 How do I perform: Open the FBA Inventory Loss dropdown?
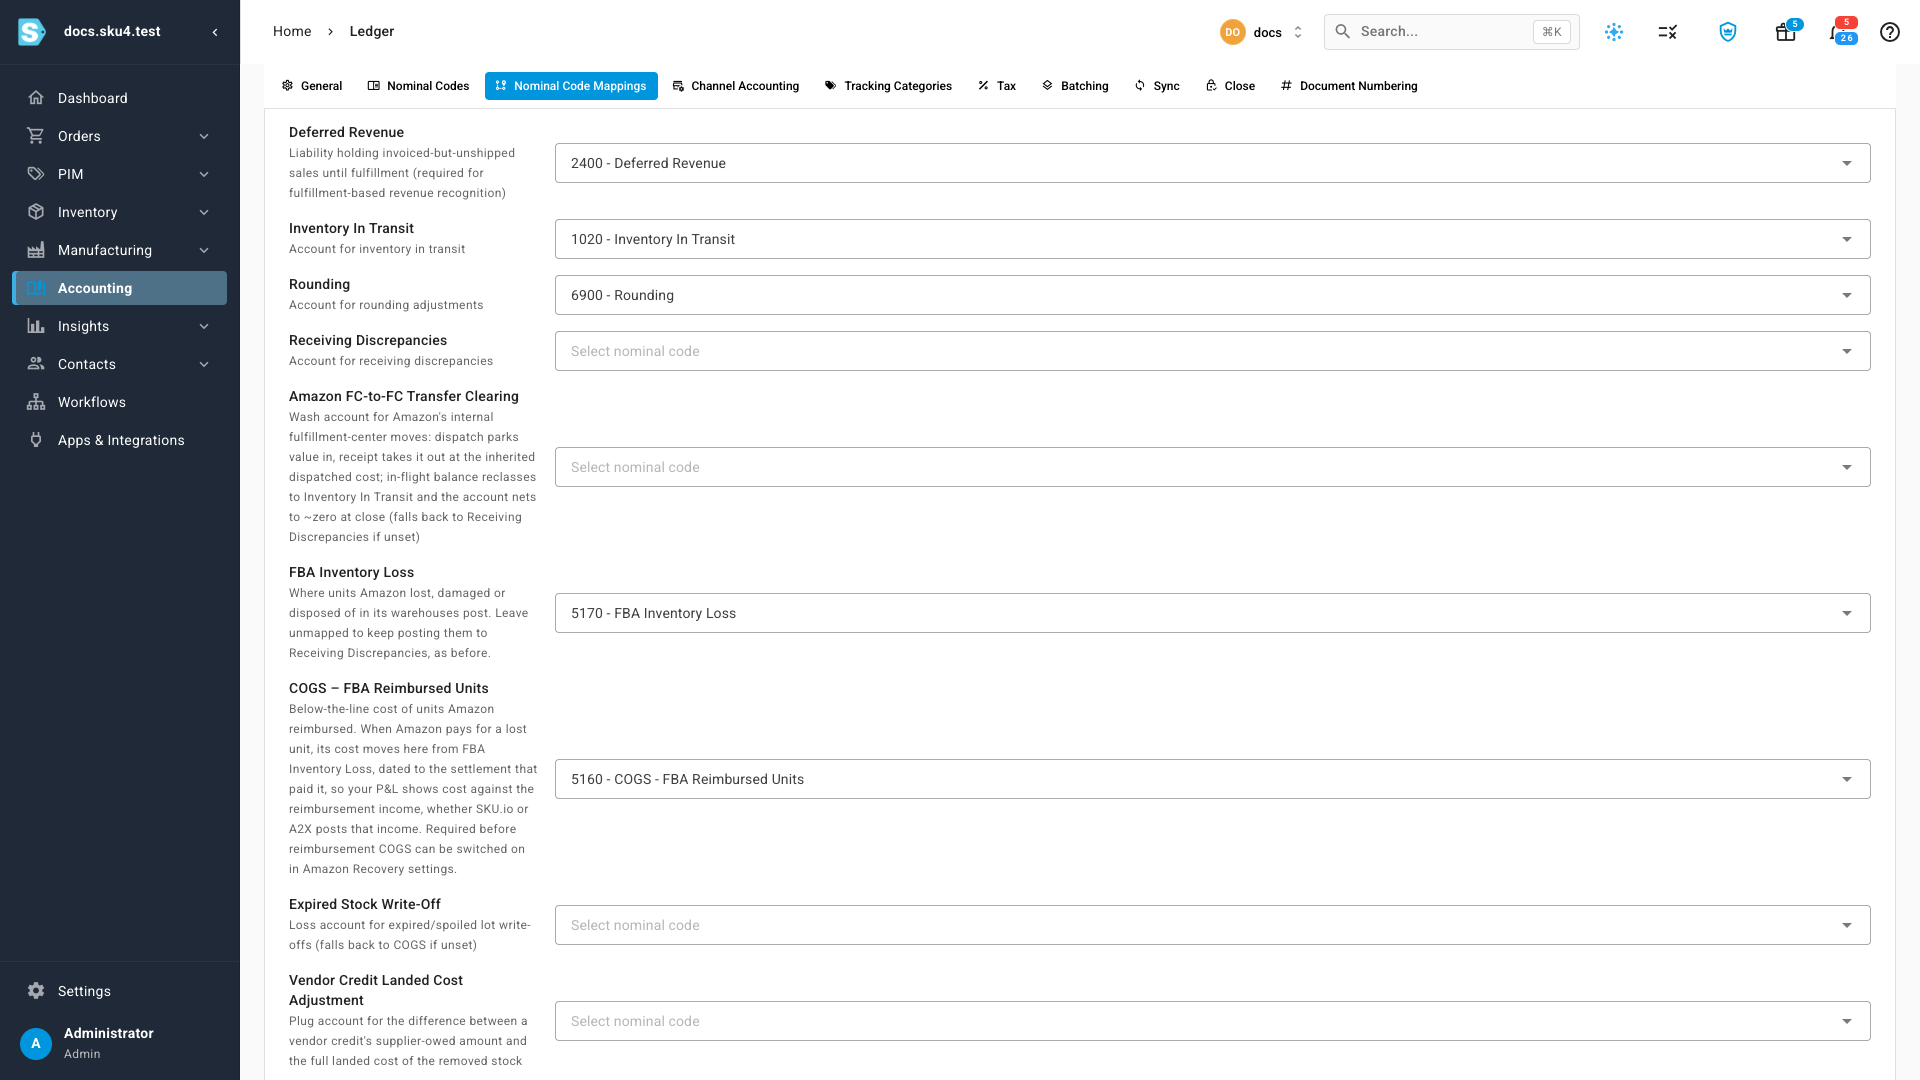point(1212,613)
